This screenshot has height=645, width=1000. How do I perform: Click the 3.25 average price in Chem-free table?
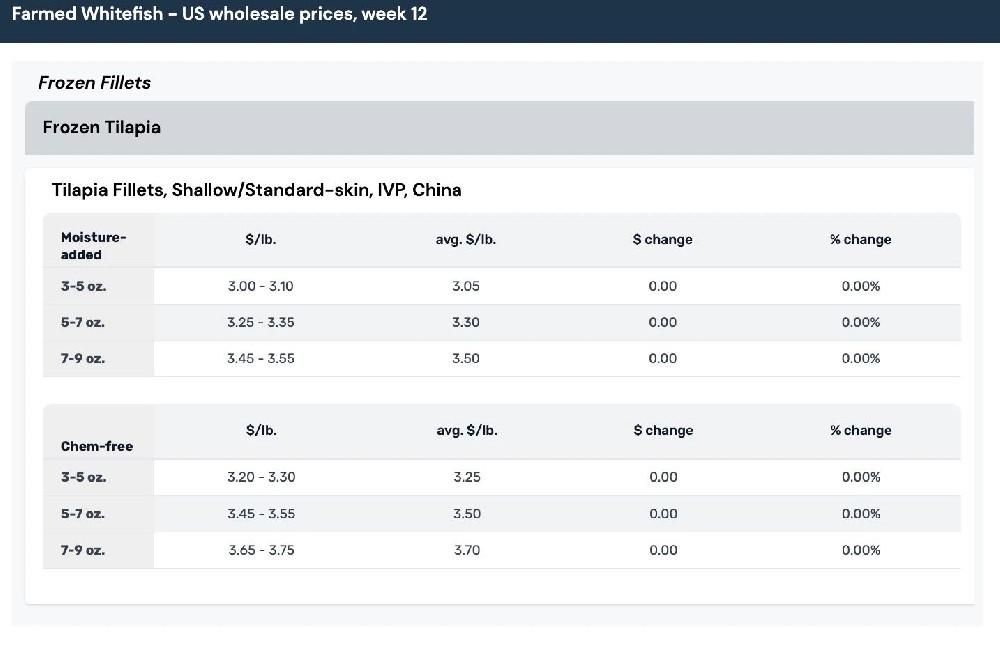pyautogui.click(x=466, y=478)
